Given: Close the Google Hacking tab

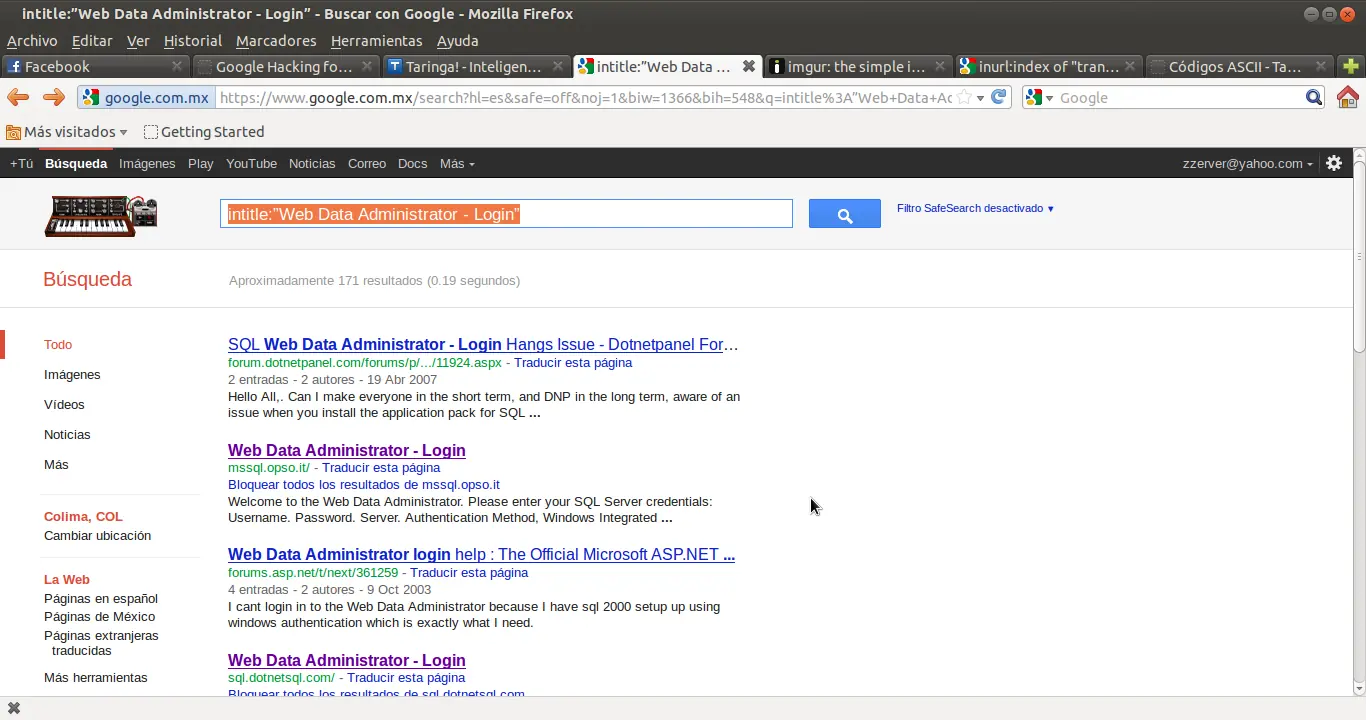Looking at the screenshot, I should (x=367, y=66).
